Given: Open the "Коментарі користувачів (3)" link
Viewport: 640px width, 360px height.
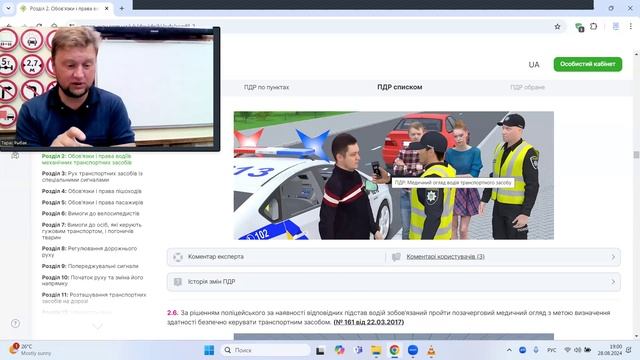Looking at the screenshot, I should pyautogui.click(x=445, y=257).
